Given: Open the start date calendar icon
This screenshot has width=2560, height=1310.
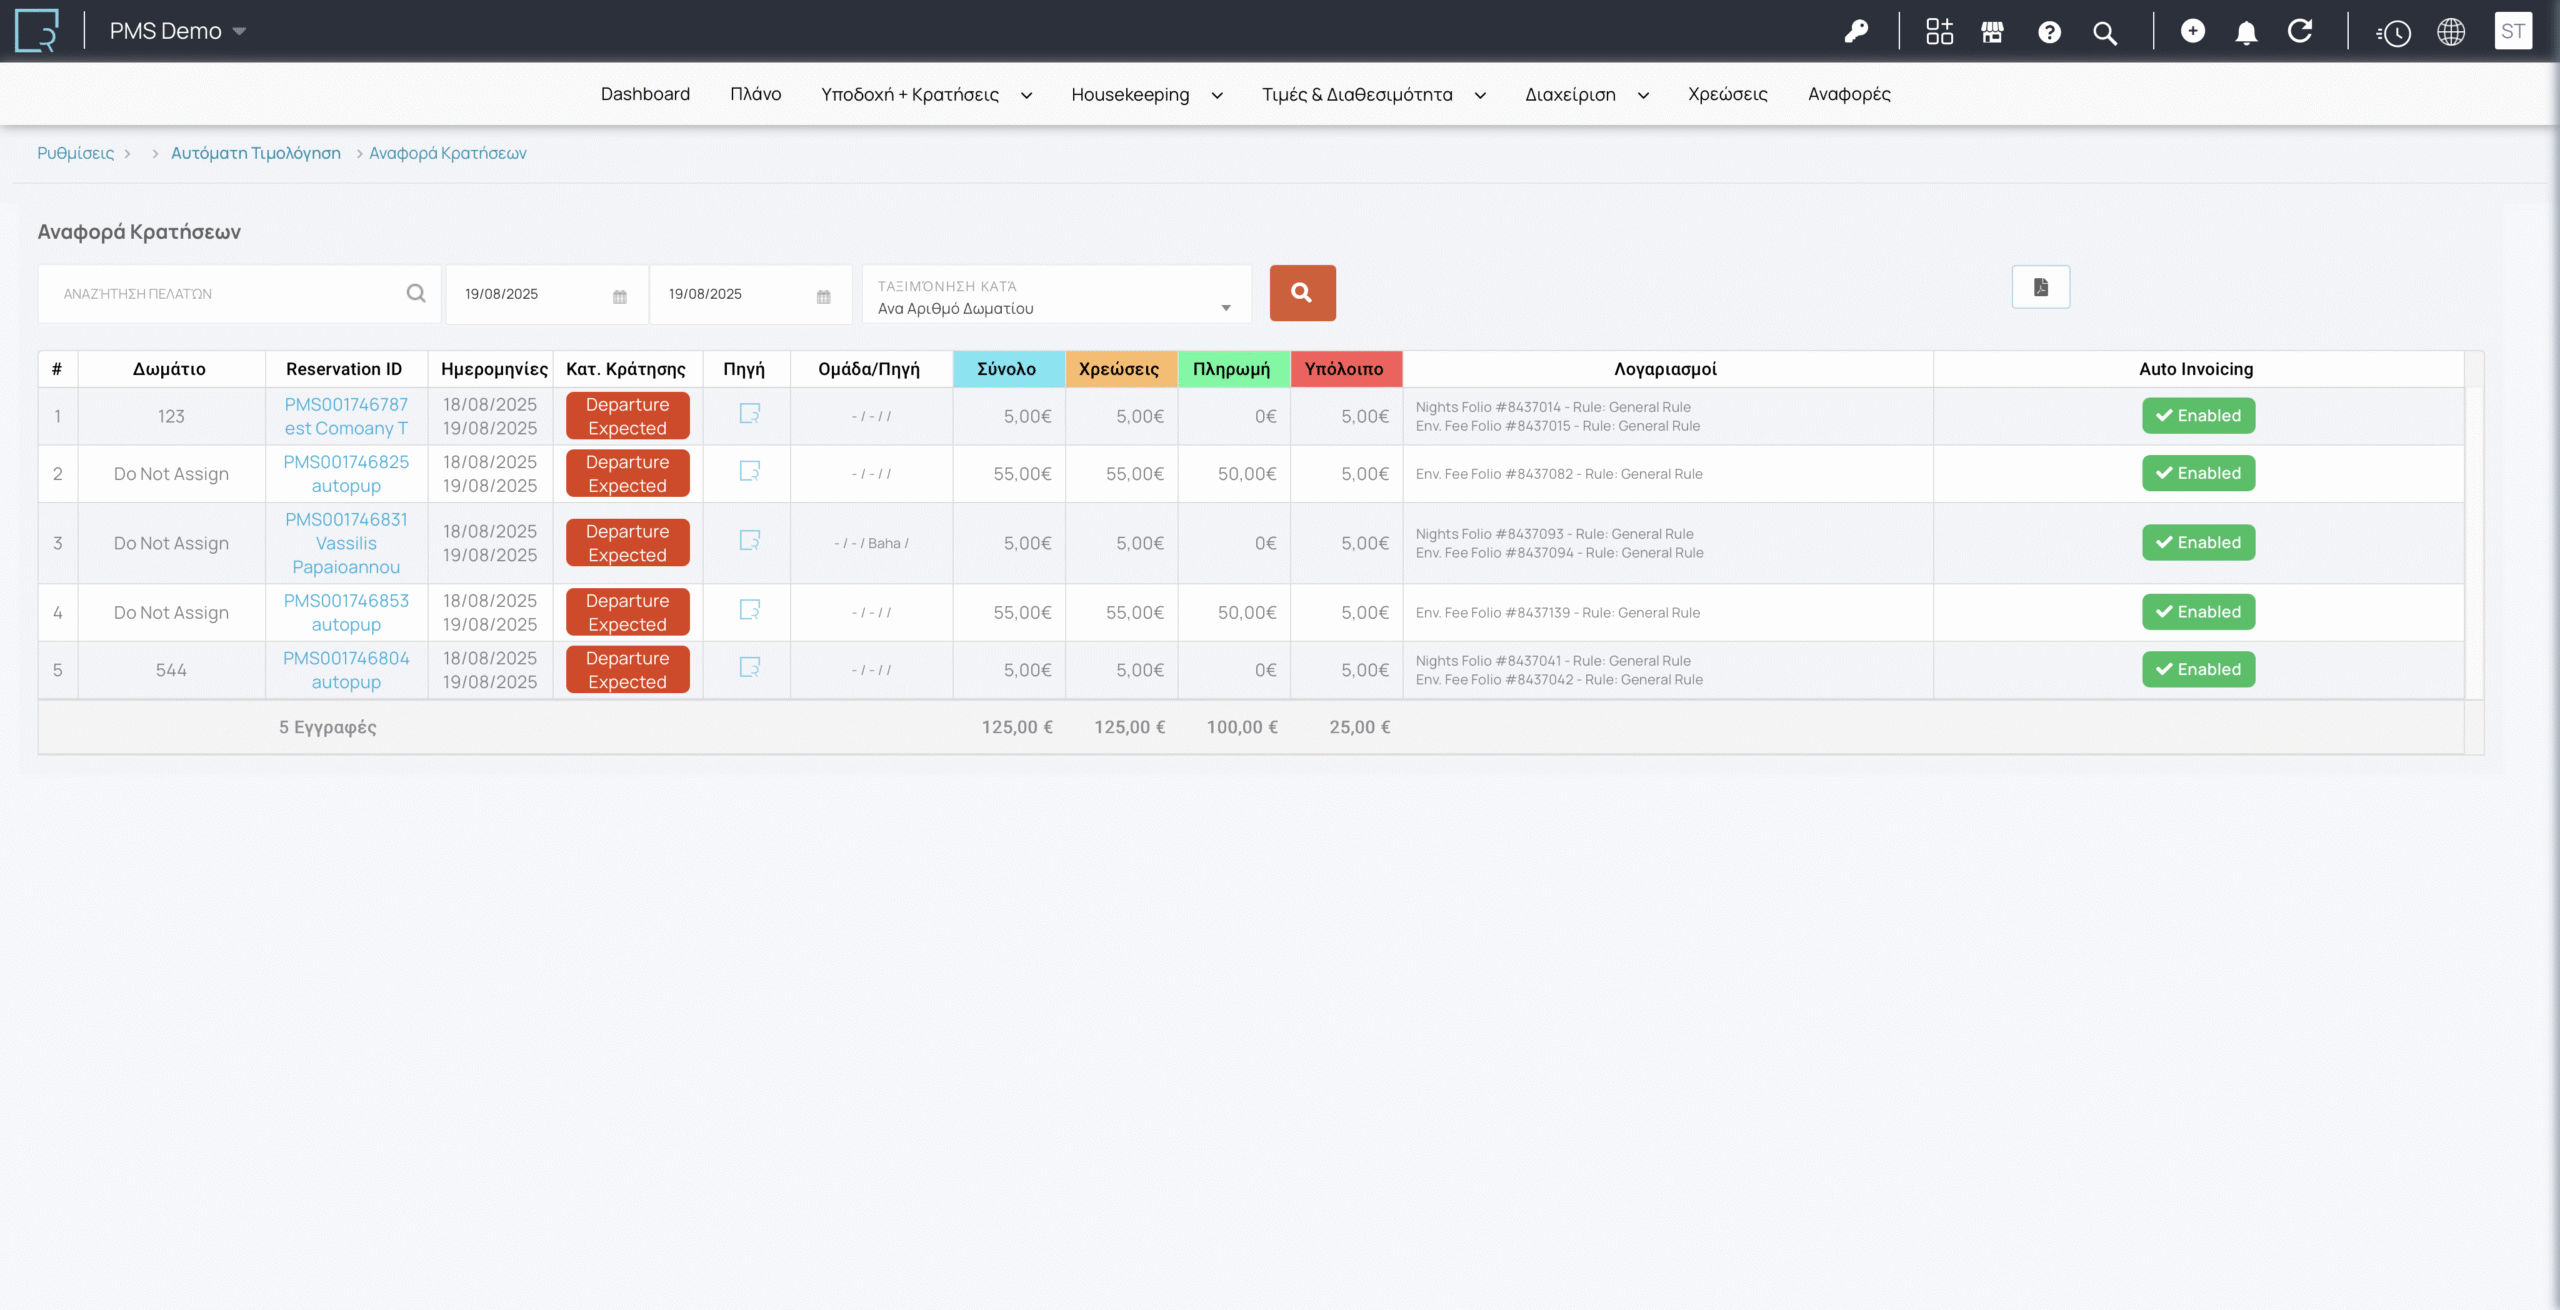Looking at the screenshot, I should 620,296.
